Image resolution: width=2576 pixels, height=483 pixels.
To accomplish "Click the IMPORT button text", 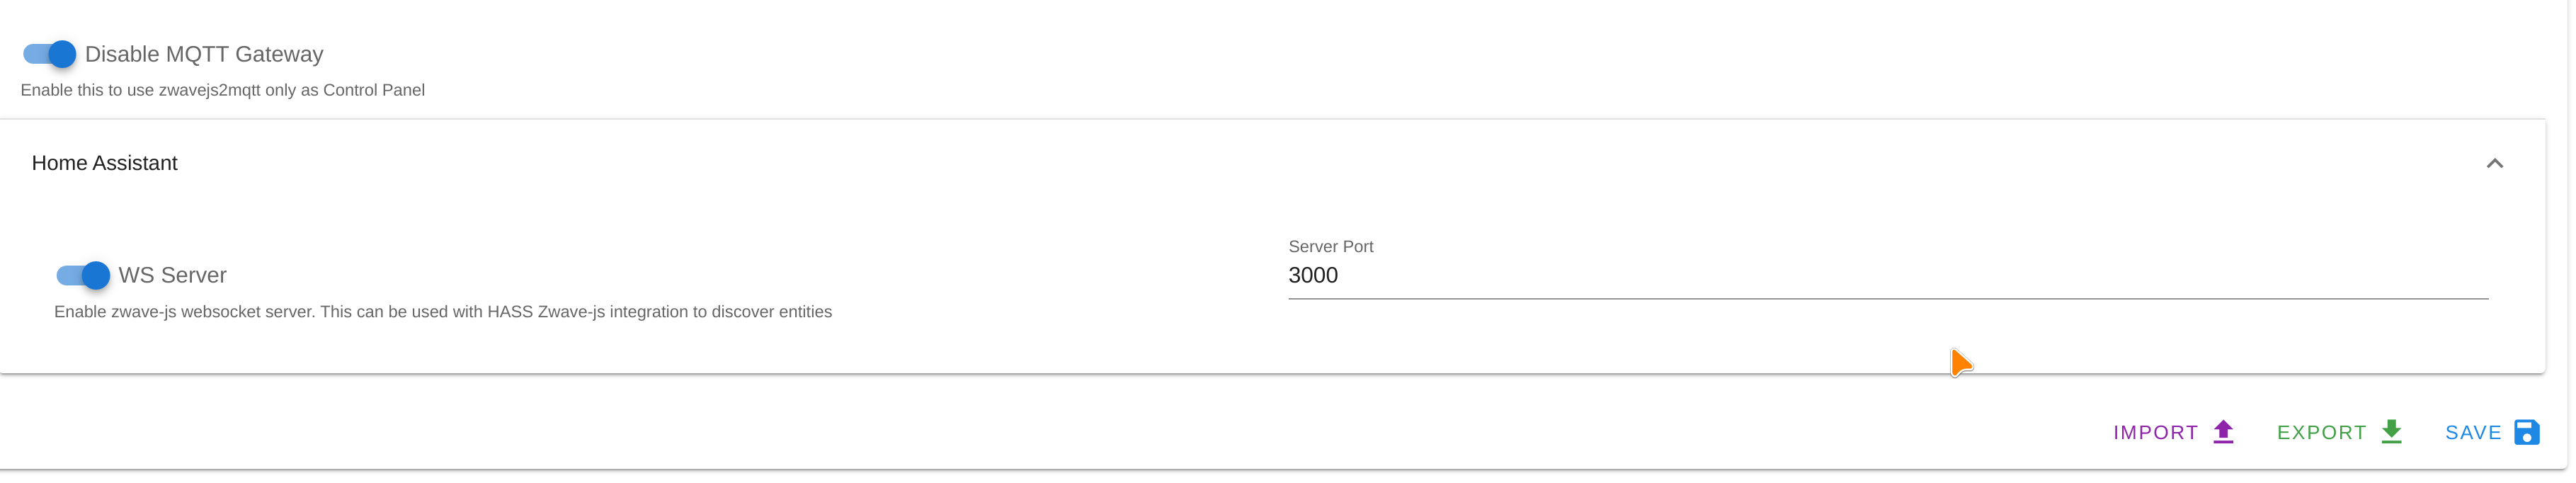I will point(2155,433).
